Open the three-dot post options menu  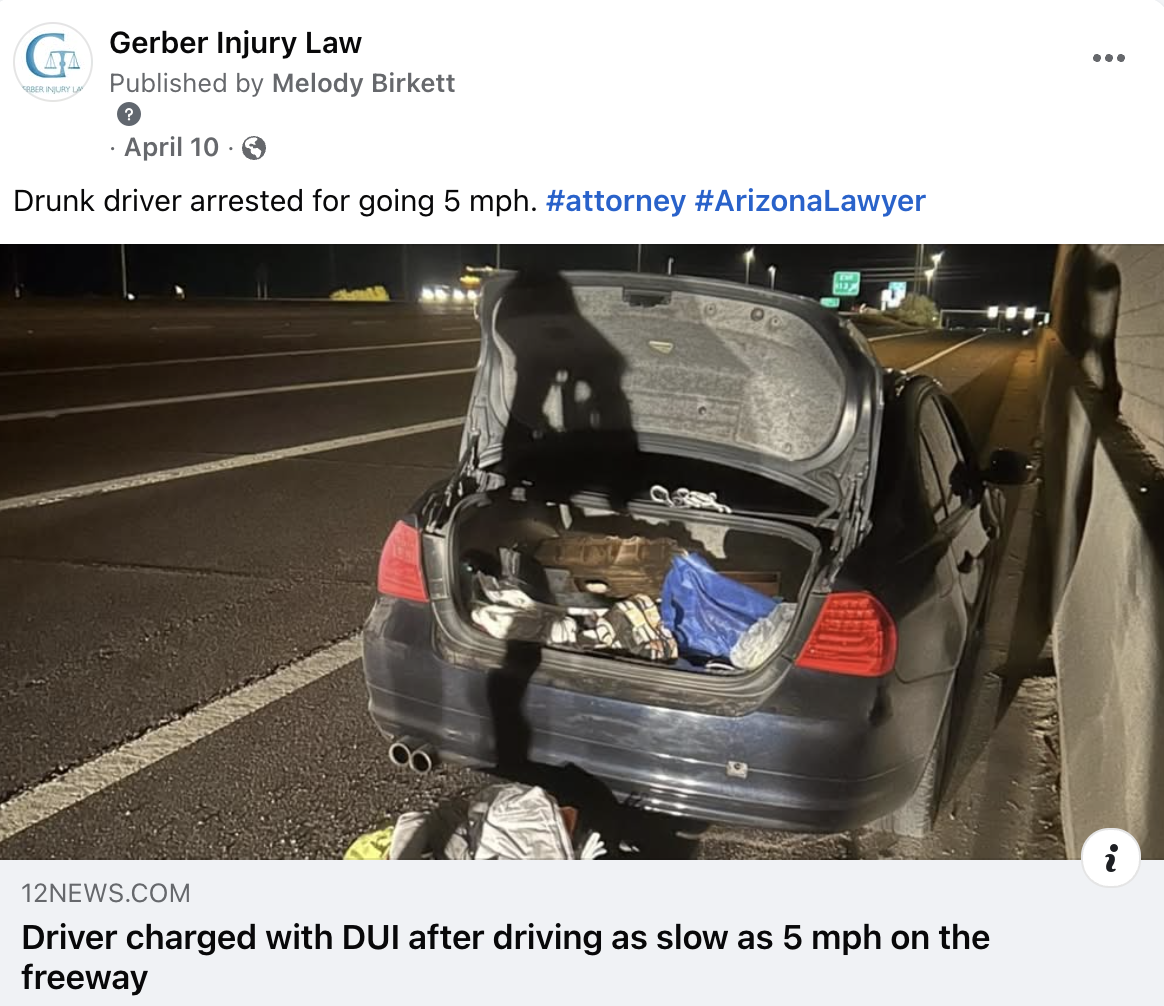1108,58
